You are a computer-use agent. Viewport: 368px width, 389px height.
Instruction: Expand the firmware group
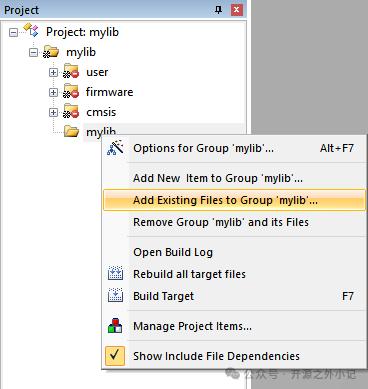click(53, 92)
